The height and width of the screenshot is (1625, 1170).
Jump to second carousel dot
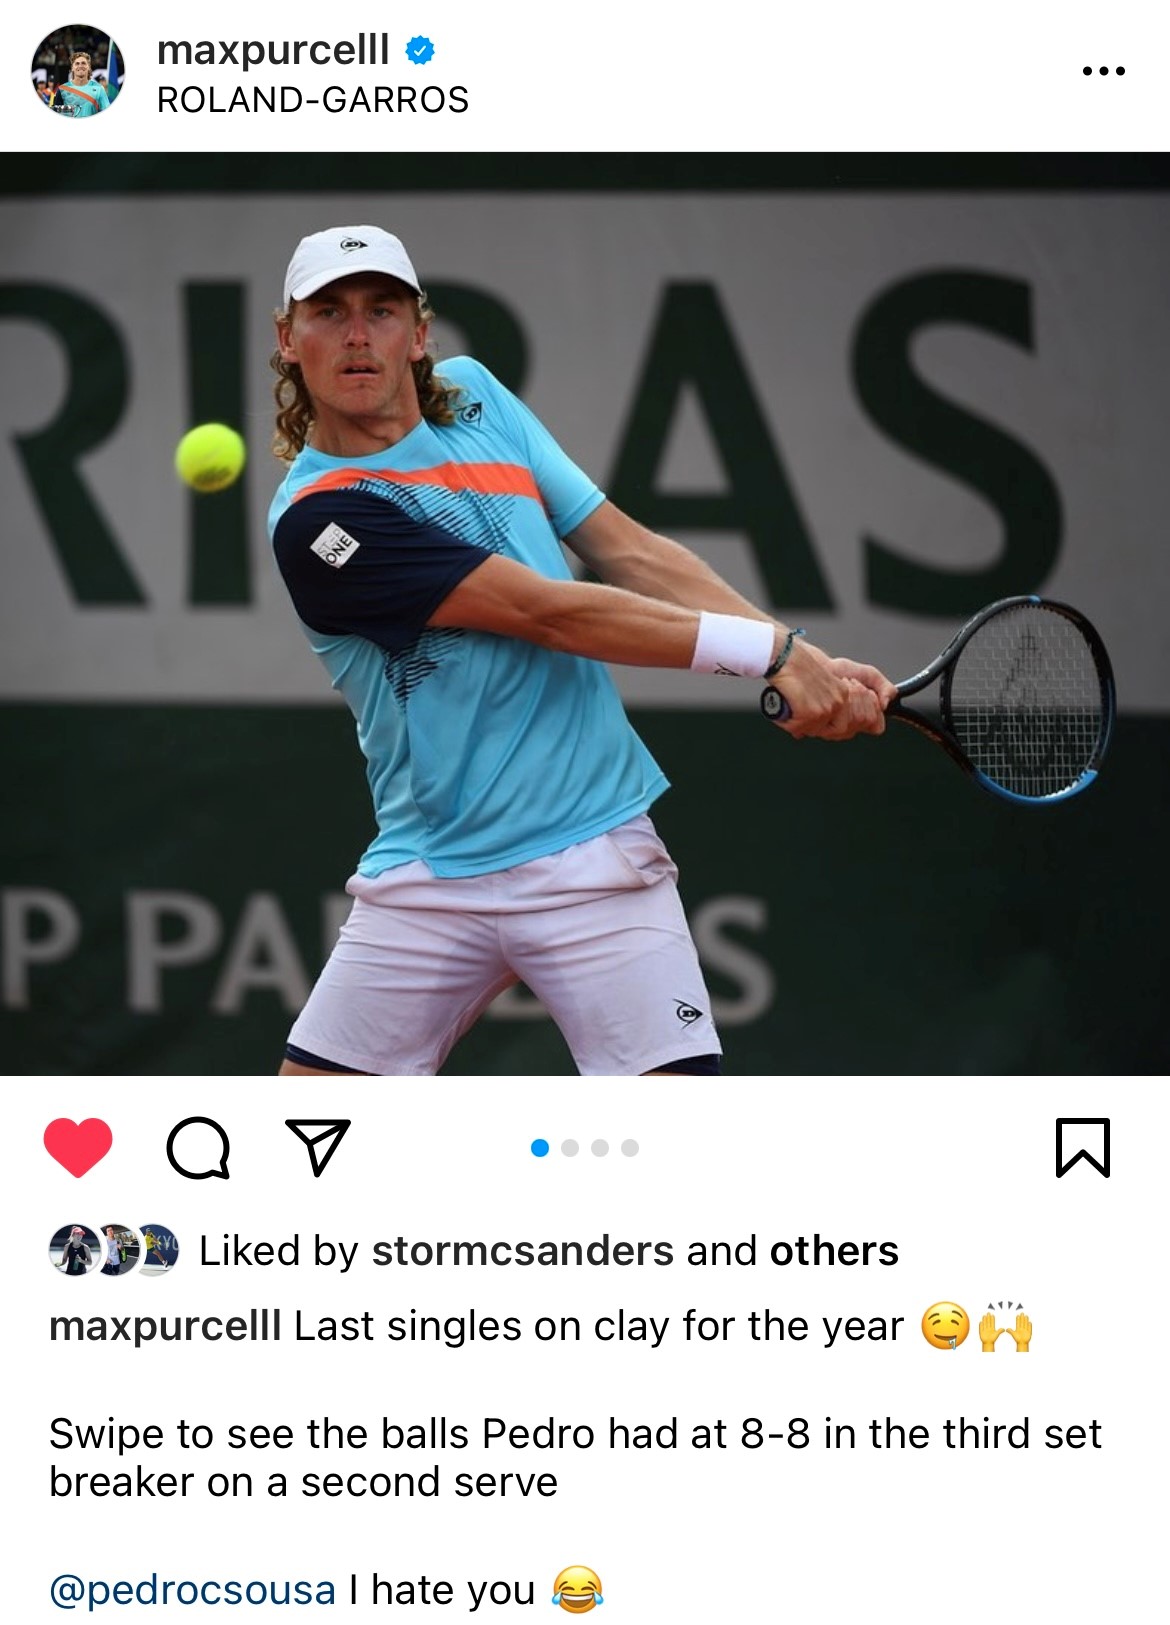pos(570,1148)
